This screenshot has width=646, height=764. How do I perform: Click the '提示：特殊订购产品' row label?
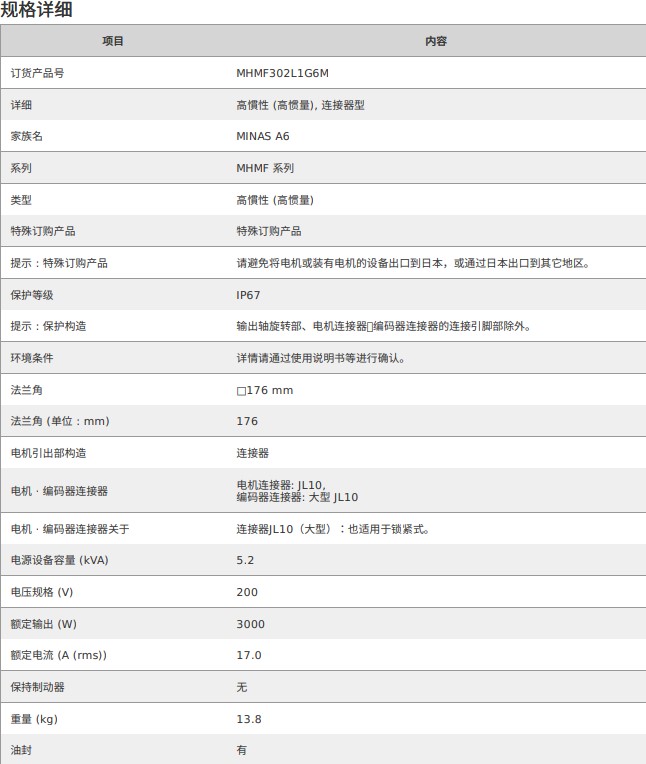click(x=59, y=263)
